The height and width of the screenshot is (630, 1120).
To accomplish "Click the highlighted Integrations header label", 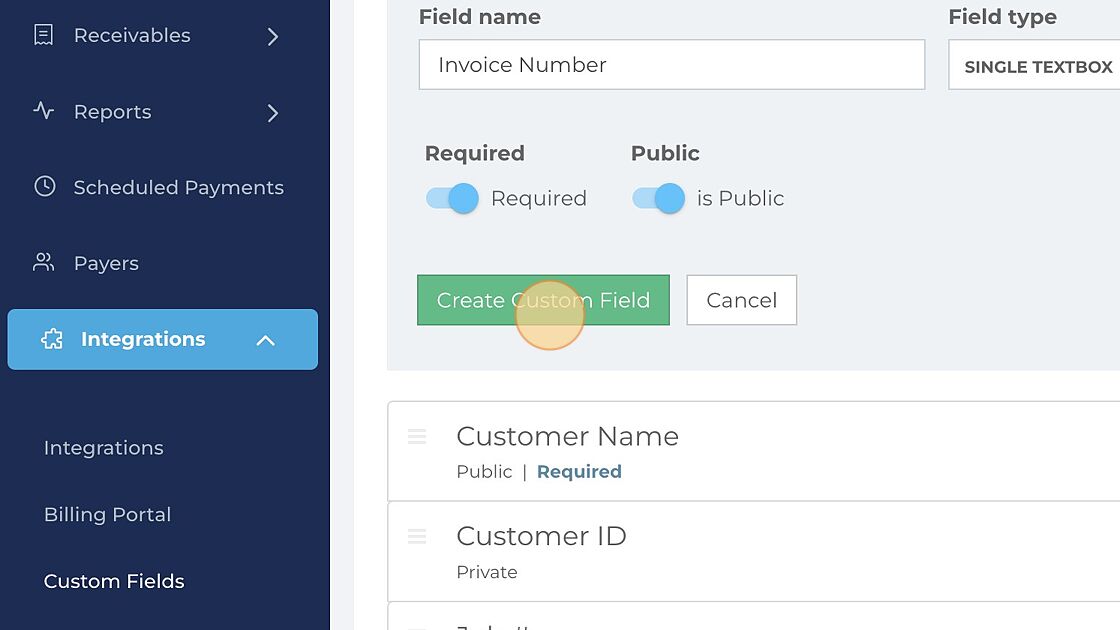I will coord(143,339).
